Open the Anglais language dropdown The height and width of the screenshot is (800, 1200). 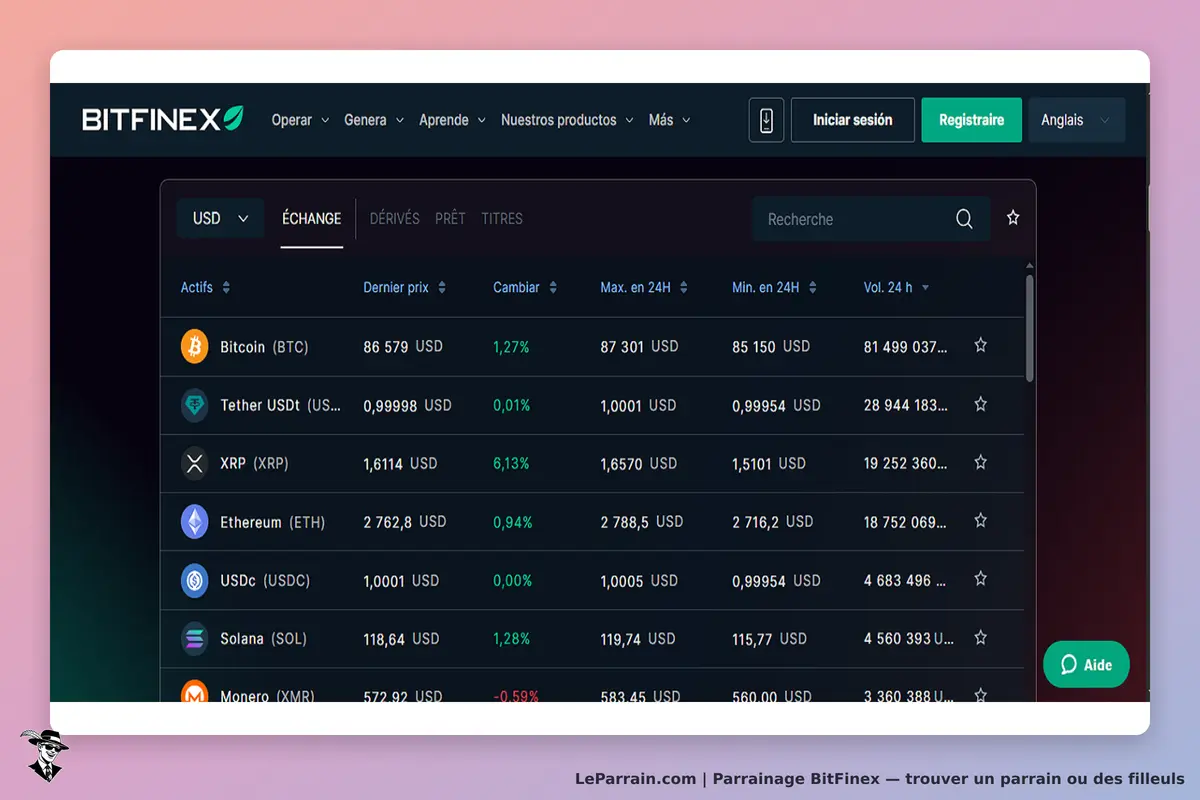click(x=1076, y=120)
